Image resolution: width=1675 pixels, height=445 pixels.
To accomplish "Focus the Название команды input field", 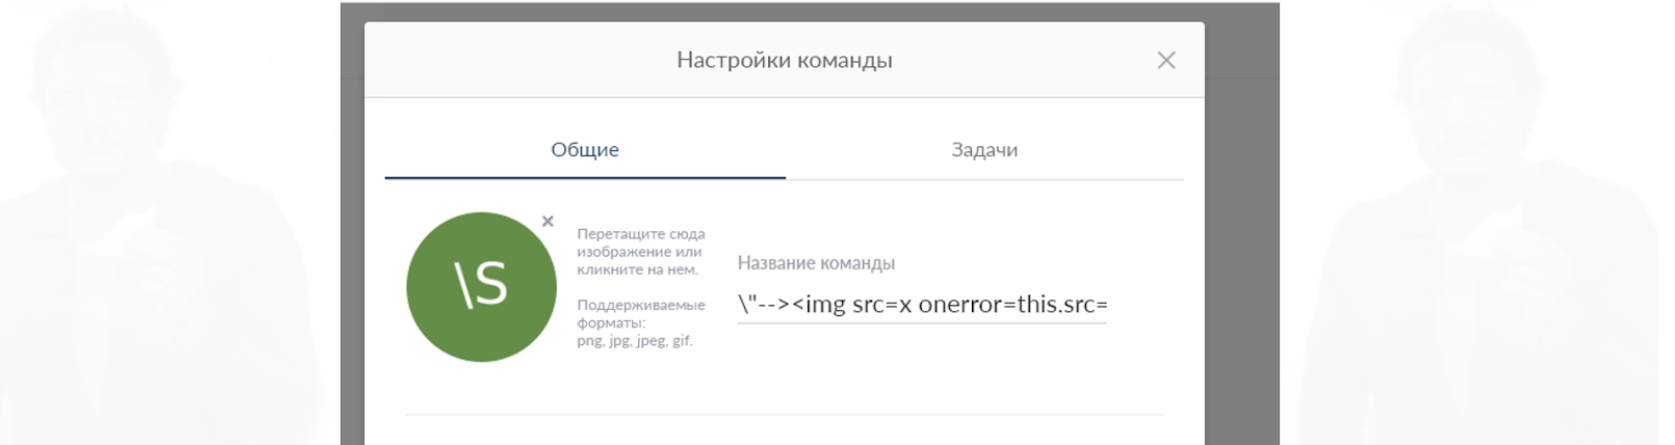I will pyautogui.click(x=922, y=304).
